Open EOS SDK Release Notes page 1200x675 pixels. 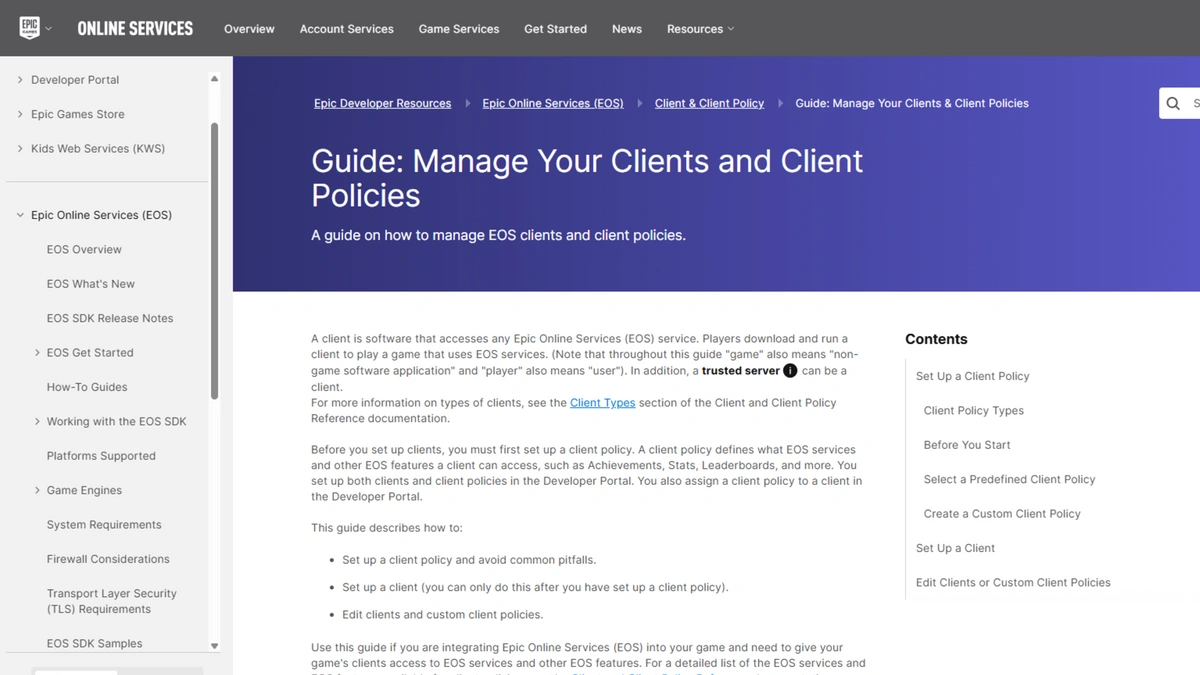[x=110, y=318]
